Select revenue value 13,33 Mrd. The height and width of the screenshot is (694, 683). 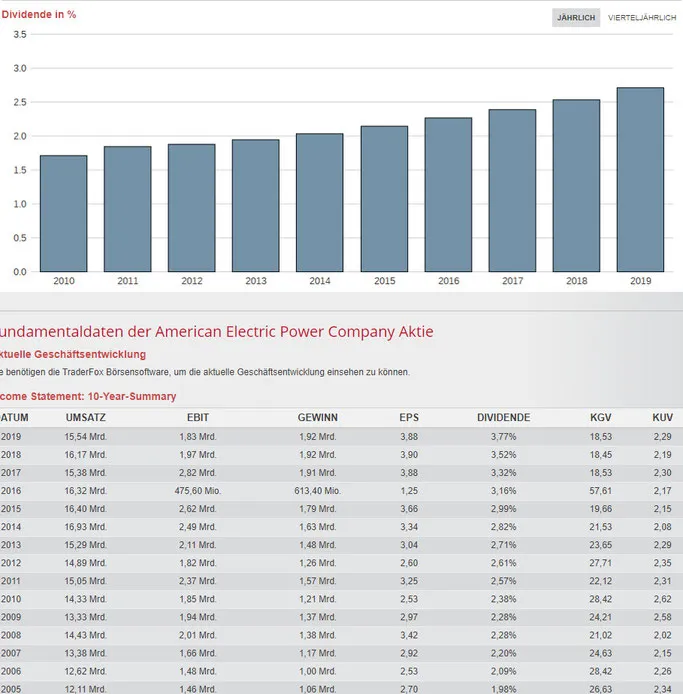click(85, 617)
